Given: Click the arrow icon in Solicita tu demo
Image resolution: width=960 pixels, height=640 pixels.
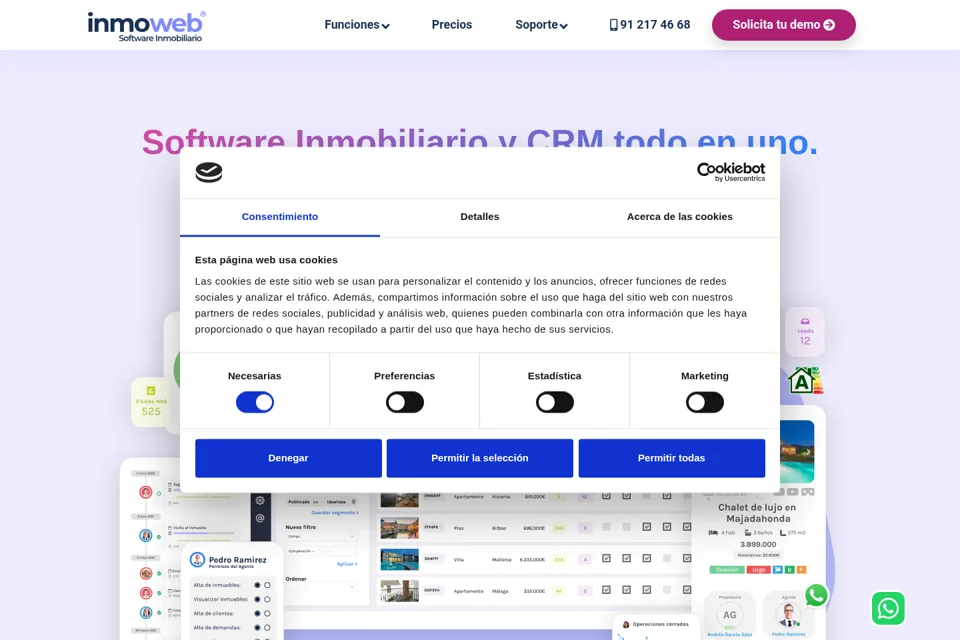Looking at the screenshot, I should [x=830, y=25].
